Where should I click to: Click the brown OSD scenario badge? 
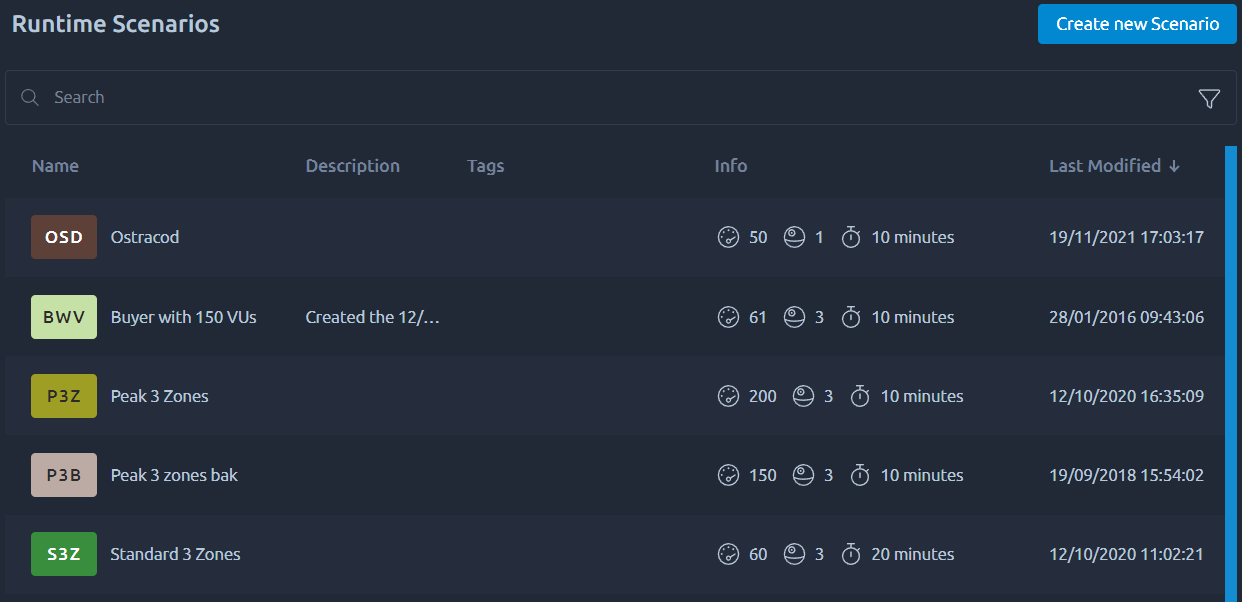click(x=64, y=237)
